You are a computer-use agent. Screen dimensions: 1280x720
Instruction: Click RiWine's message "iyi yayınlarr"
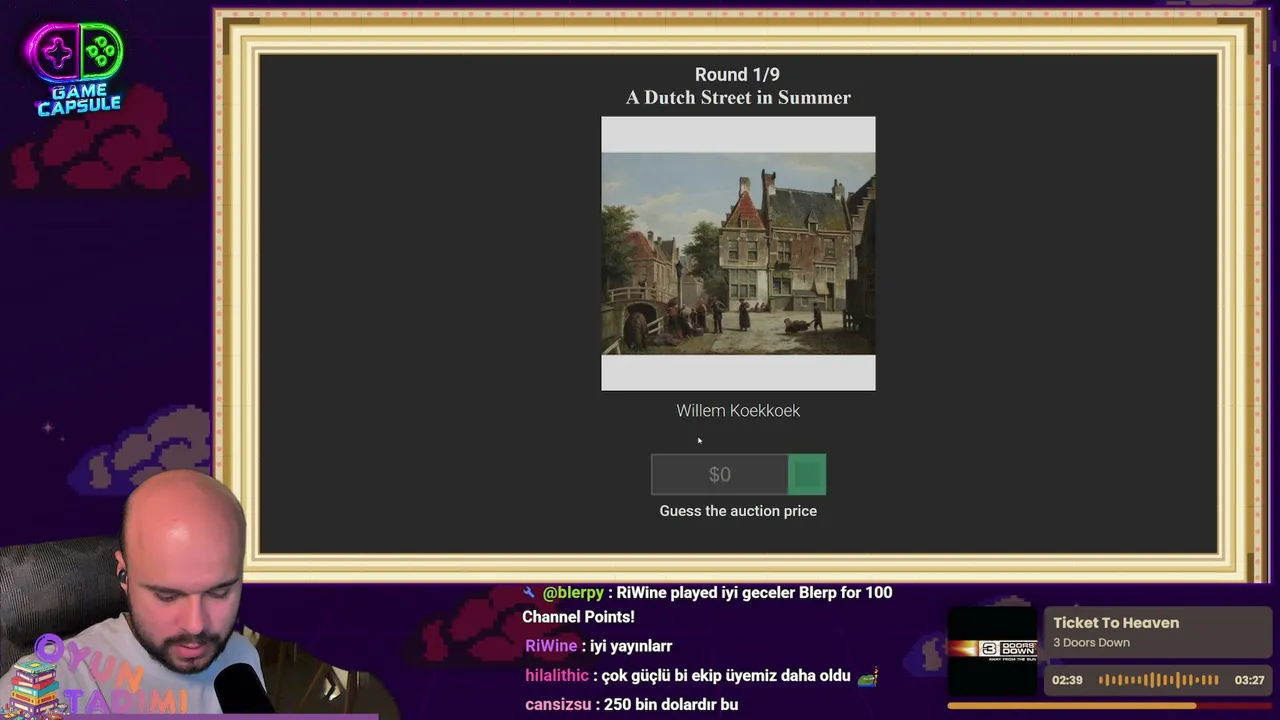pos(631,646)
